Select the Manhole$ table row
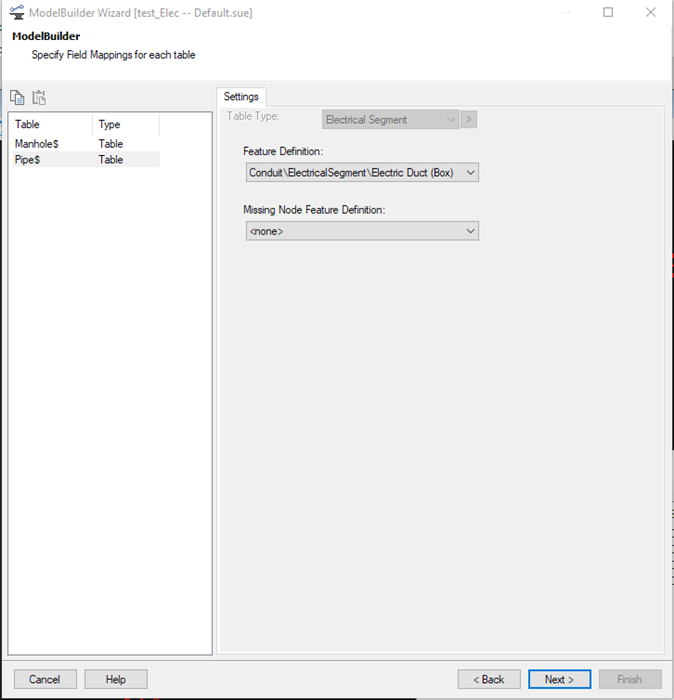The height and width of the screenshot is (700, 674). (37, 144)
